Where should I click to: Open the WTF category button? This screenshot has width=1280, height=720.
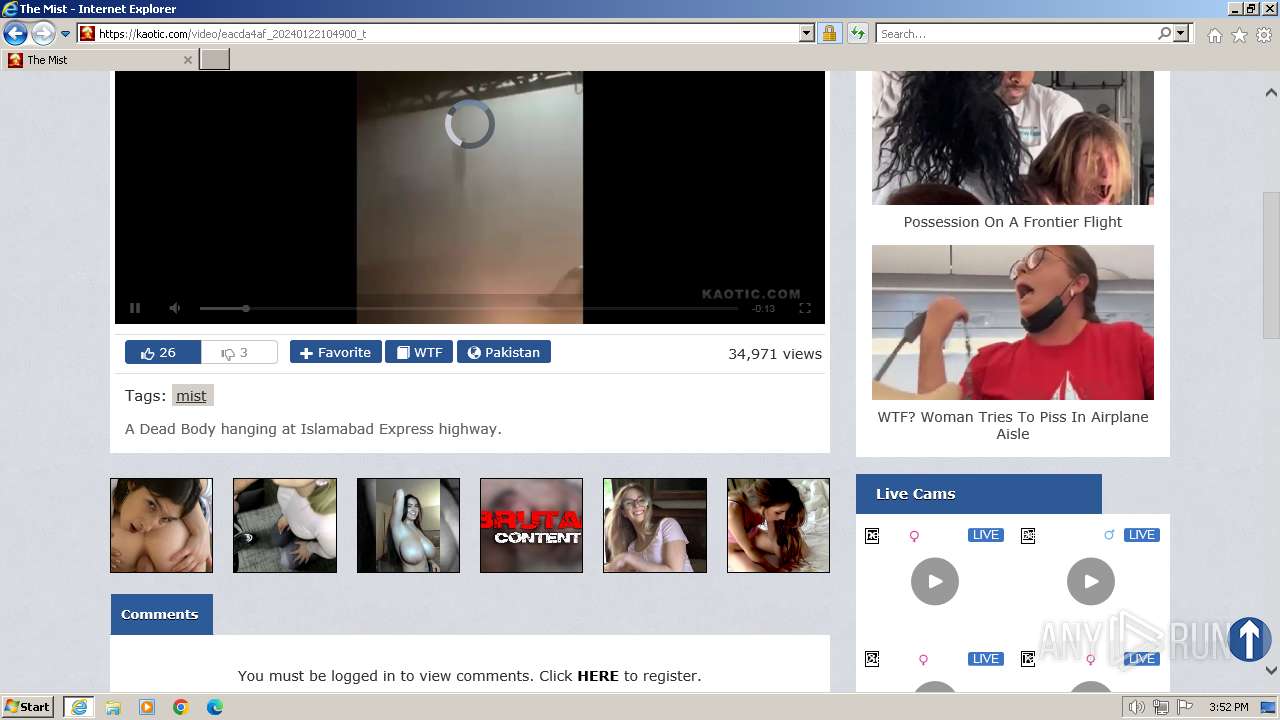(x=419, y=352)
